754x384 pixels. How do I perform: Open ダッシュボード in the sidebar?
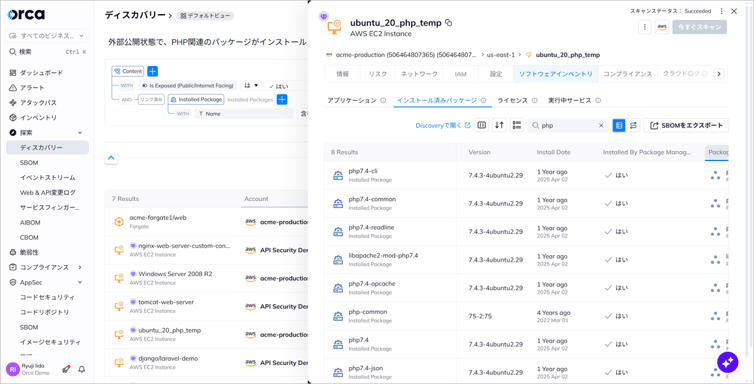[x=41, y=73]
